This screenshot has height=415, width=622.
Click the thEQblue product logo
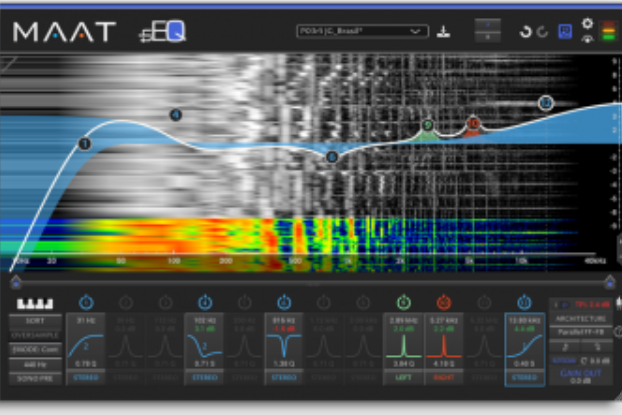click(162, 31)
